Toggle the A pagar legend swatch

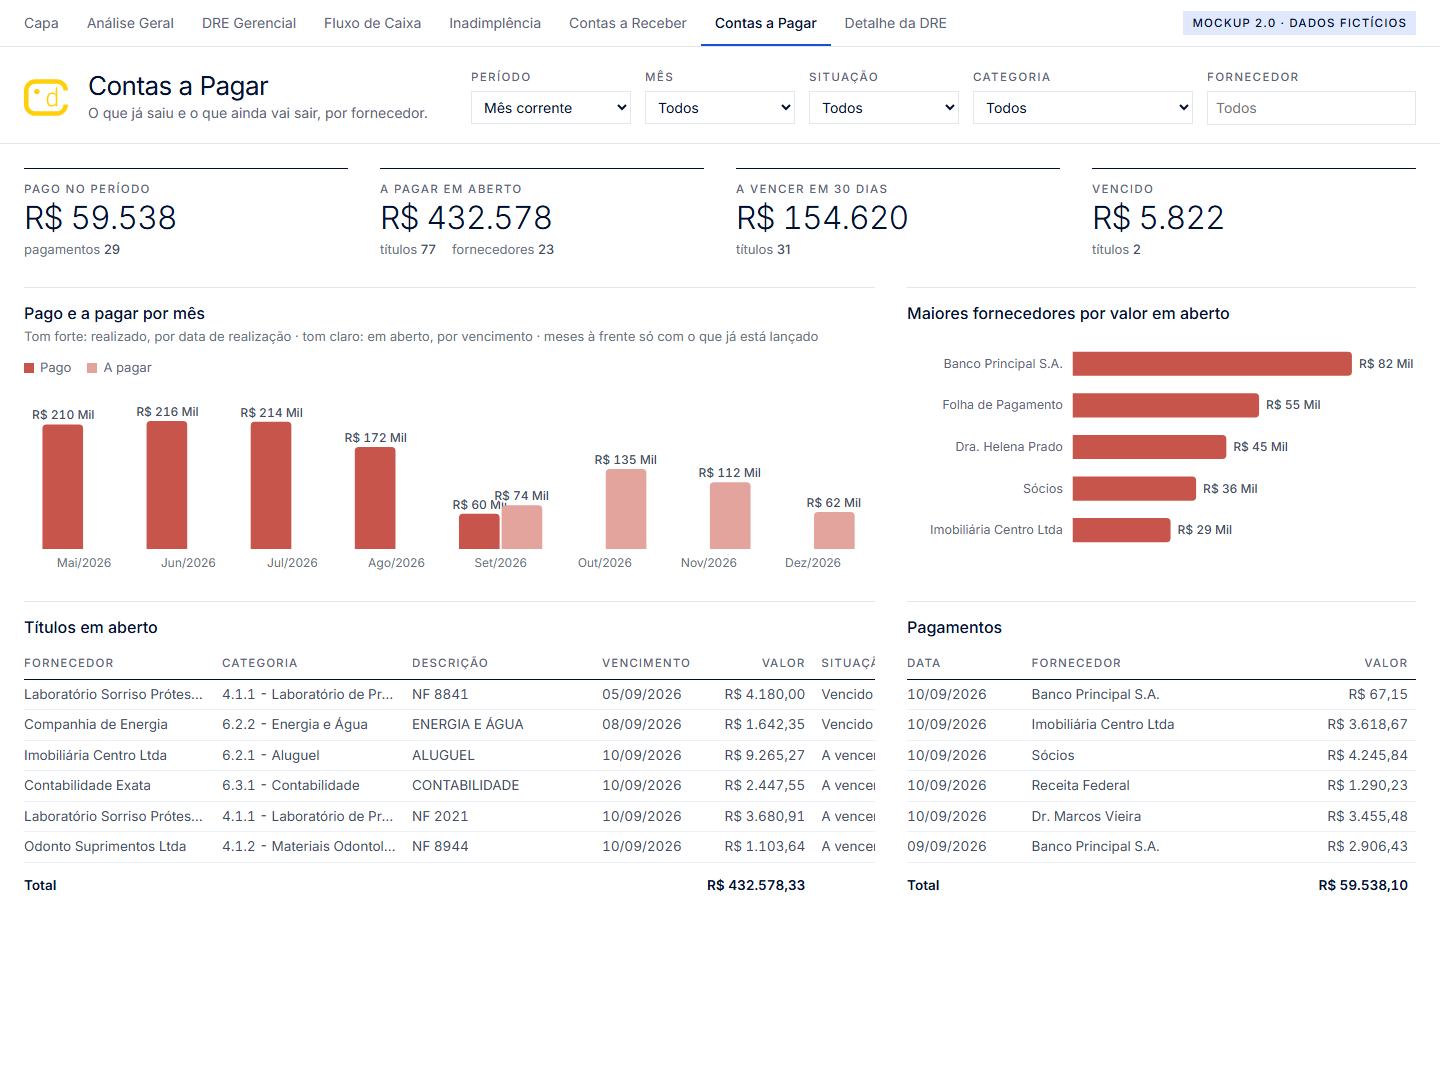[92, 368]
